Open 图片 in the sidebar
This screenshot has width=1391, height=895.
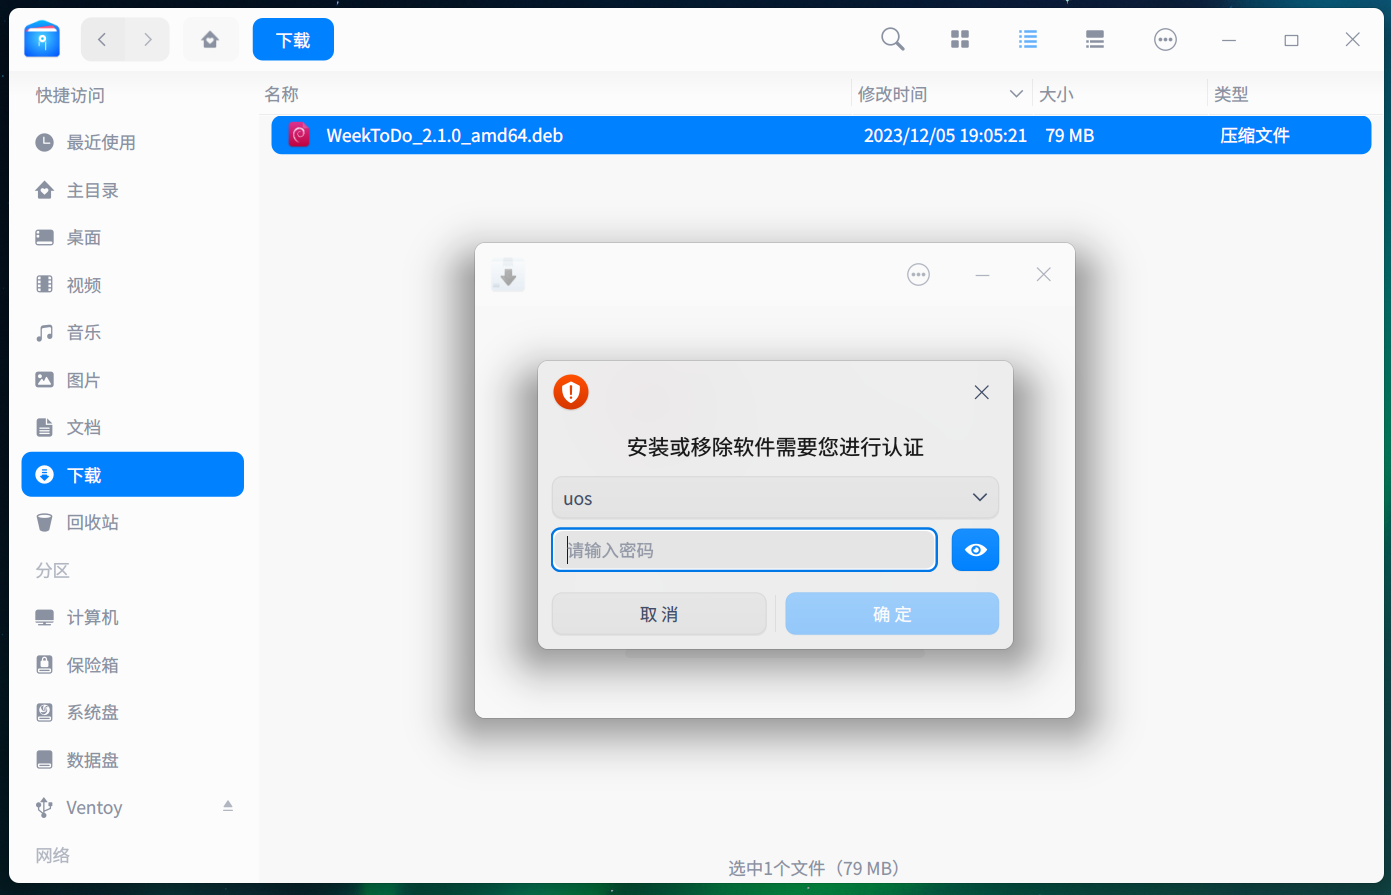click(x=132, y=380)
